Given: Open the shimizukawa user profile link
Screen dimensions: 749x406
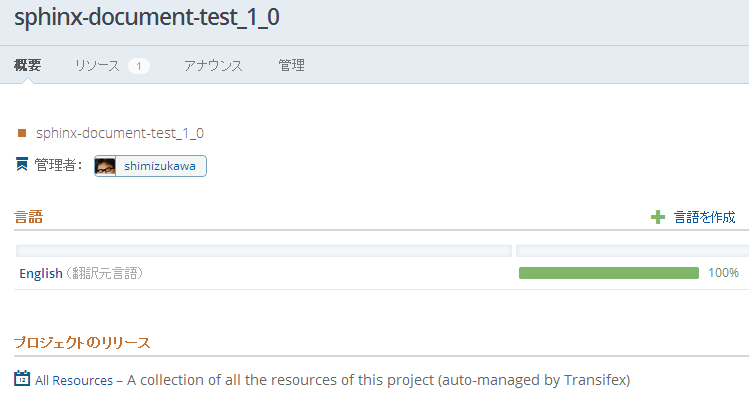Looking at the screenshot, I should coord(160,166).
